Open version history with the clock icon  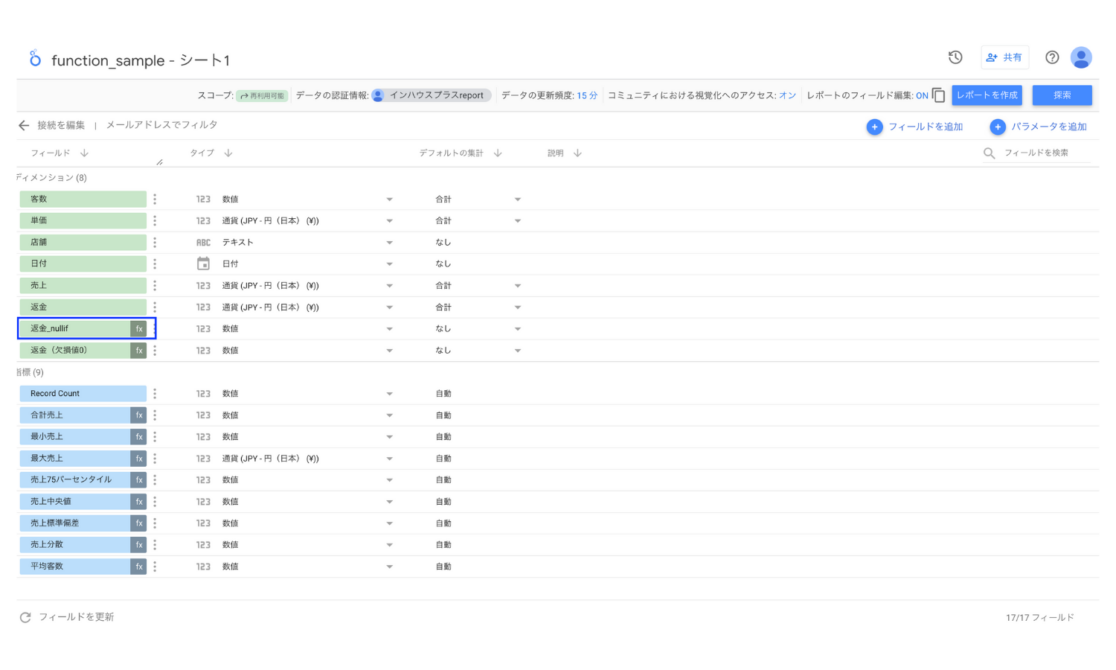pos(955,58)
